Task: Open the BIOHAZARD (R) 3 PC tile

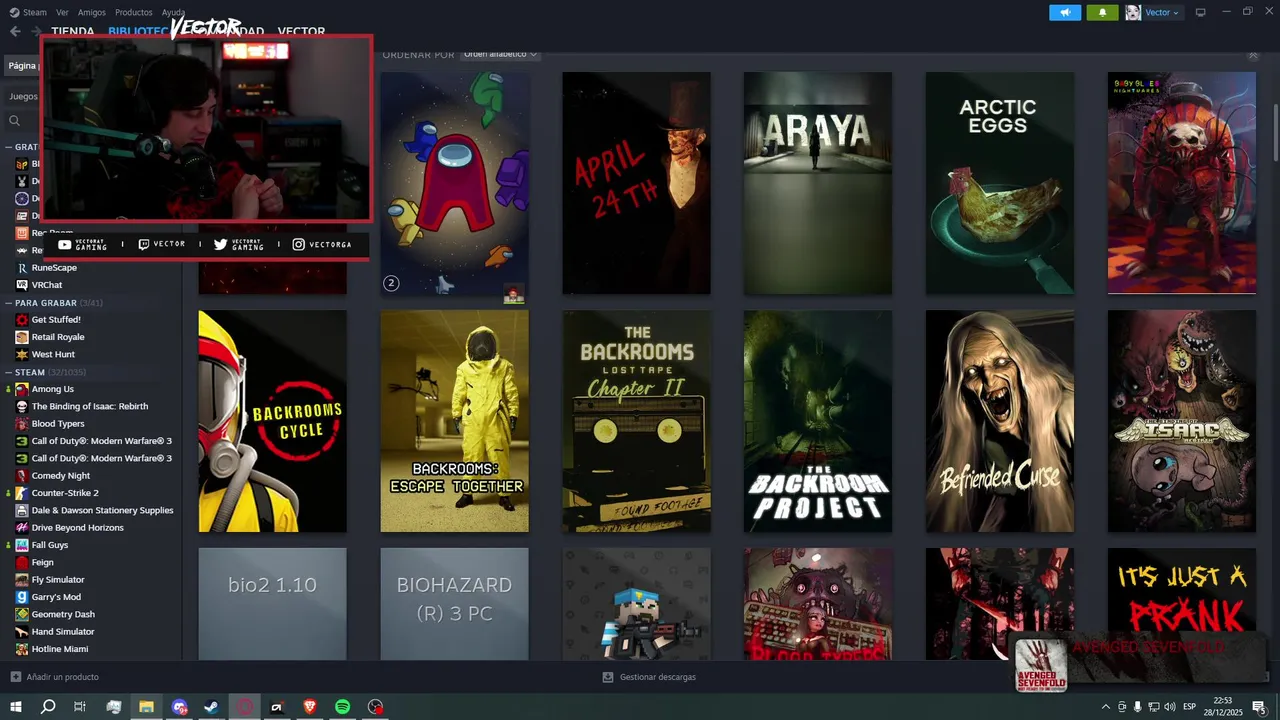Action: [455, 604]
